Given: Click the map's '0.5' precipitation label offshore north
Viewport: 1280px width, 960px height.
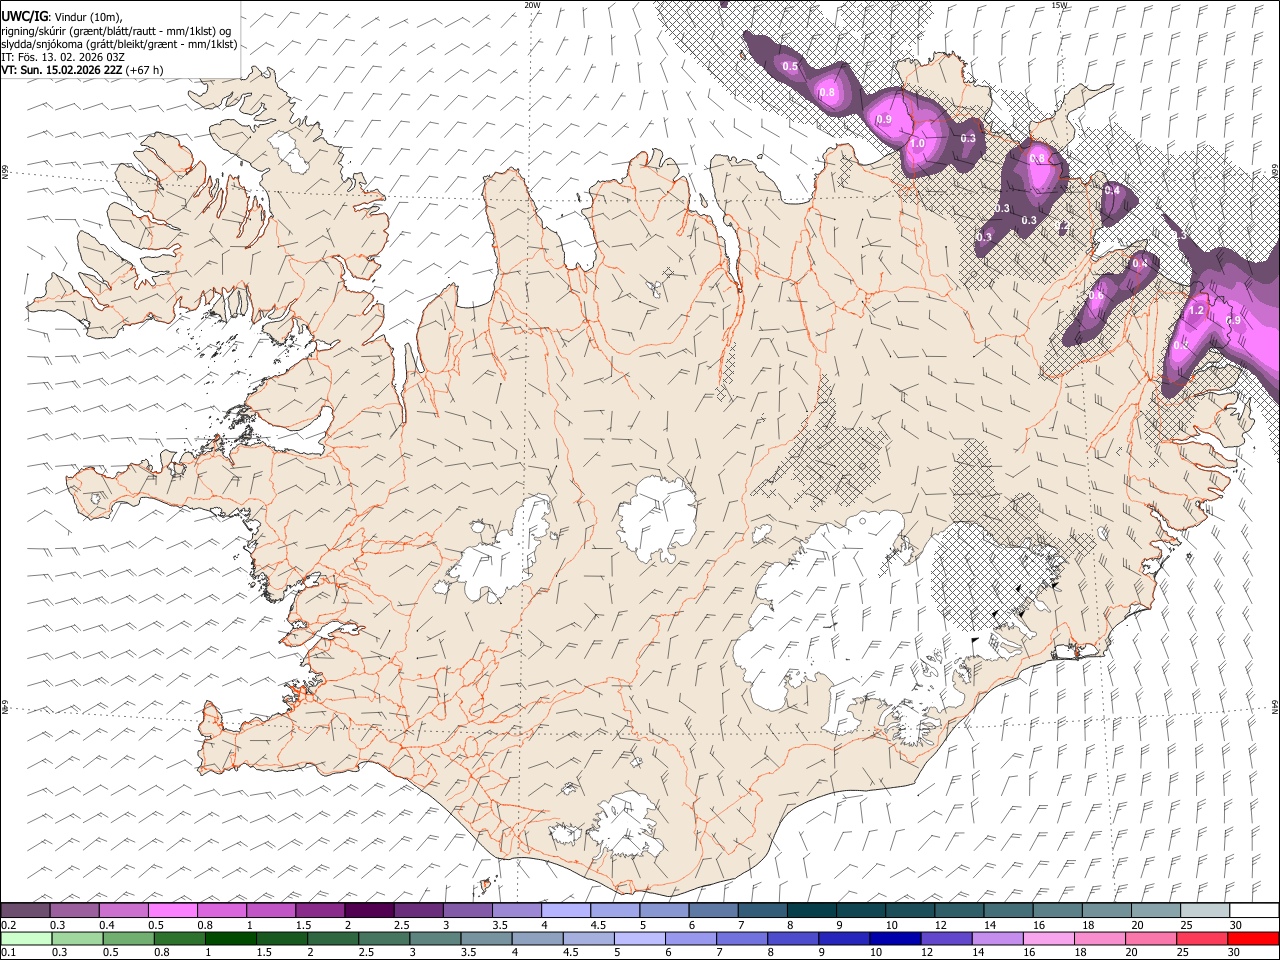Looking at the screenshot, I should point(790,66).
